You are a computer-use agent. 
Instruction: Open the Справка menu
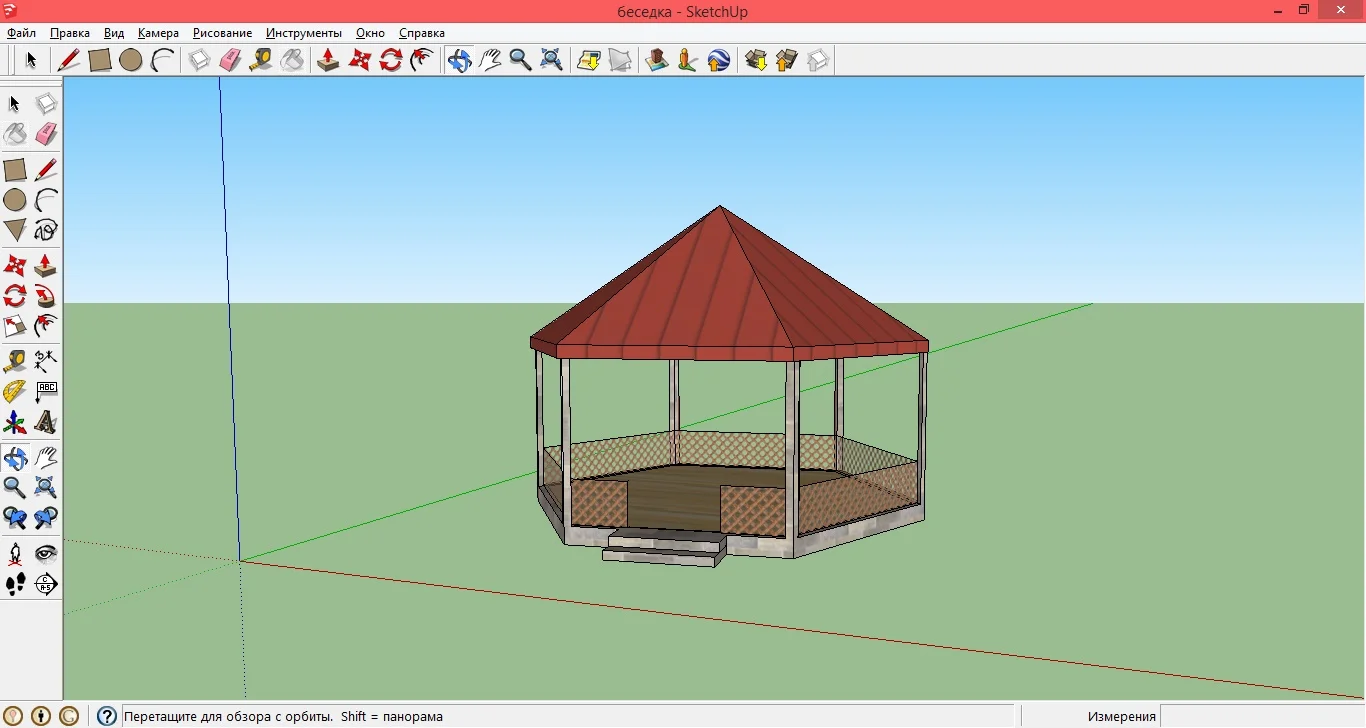pos(421,33)
